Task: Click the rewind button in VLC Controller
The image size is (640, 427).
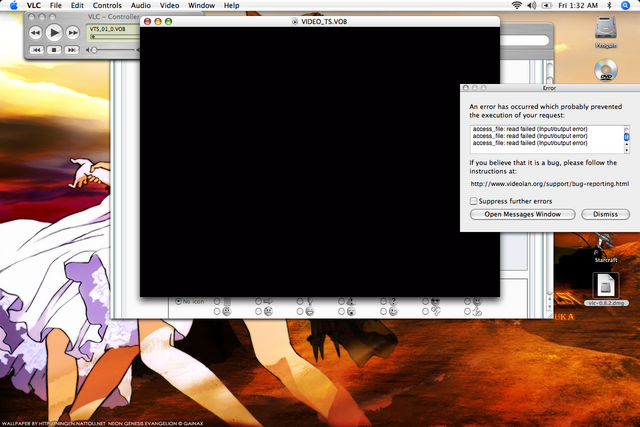Action: 36,33
